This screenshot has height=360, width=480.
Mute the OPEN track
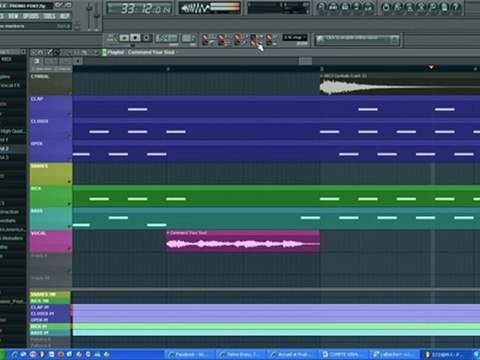pos(69,159)
